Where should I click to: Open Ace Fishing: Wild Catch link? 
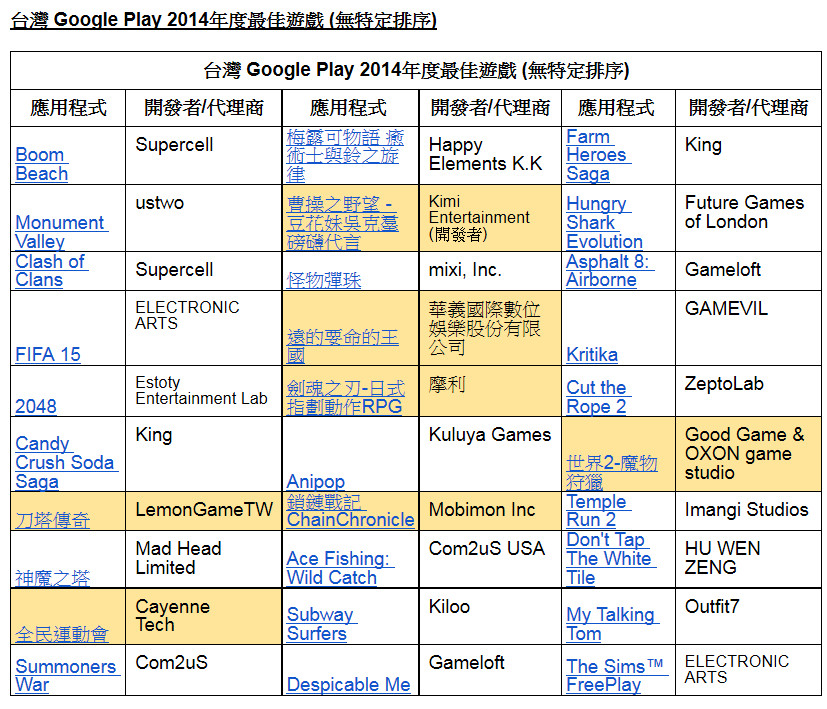[x=340, y=568]
